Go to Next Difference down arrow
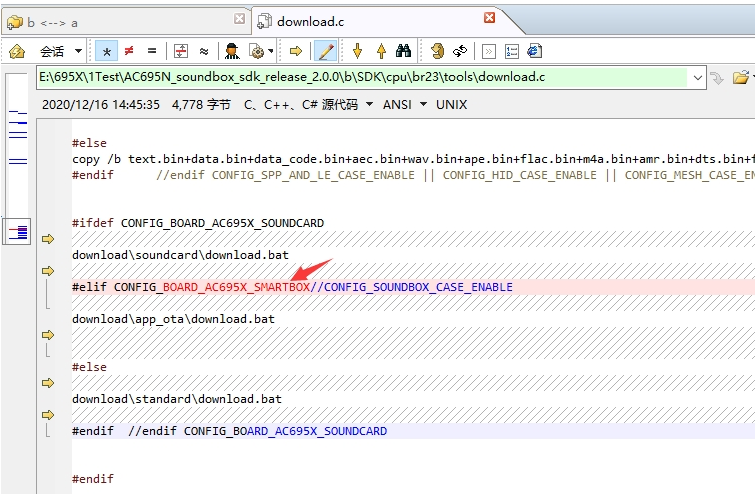The height and width of the screenshot is (502, 755). coord(357,51)
